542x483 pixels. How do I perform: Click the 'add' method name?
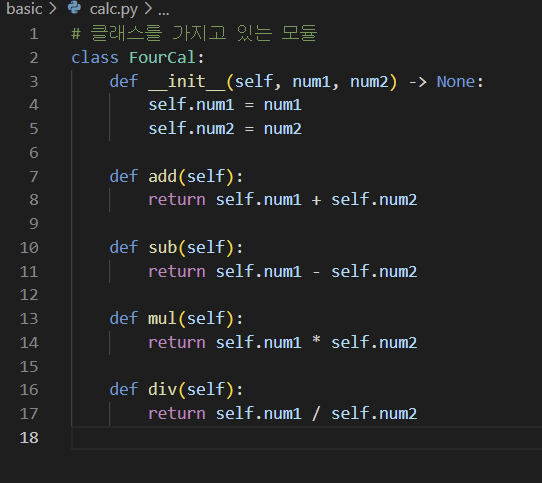162,176
